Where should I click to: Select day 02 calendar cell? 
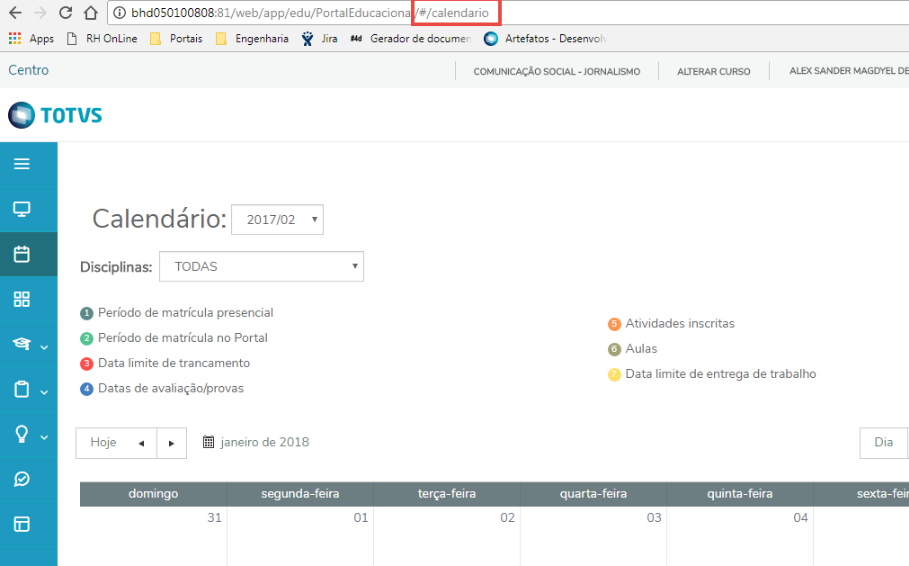coord(447,536)
